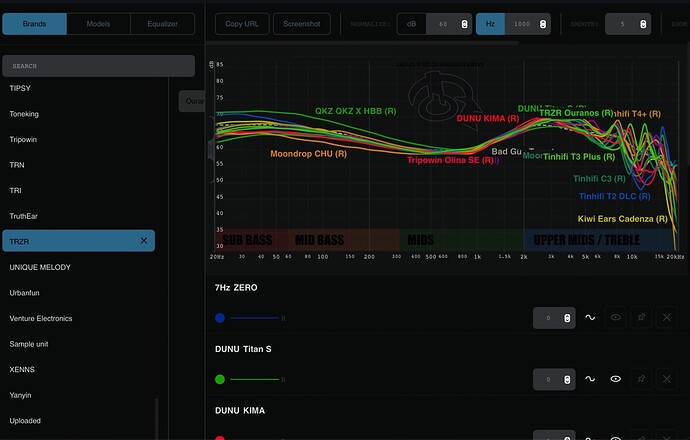Click the Copy URL button
The width and height of the screenshot is (690, 440).
[242, 24]
